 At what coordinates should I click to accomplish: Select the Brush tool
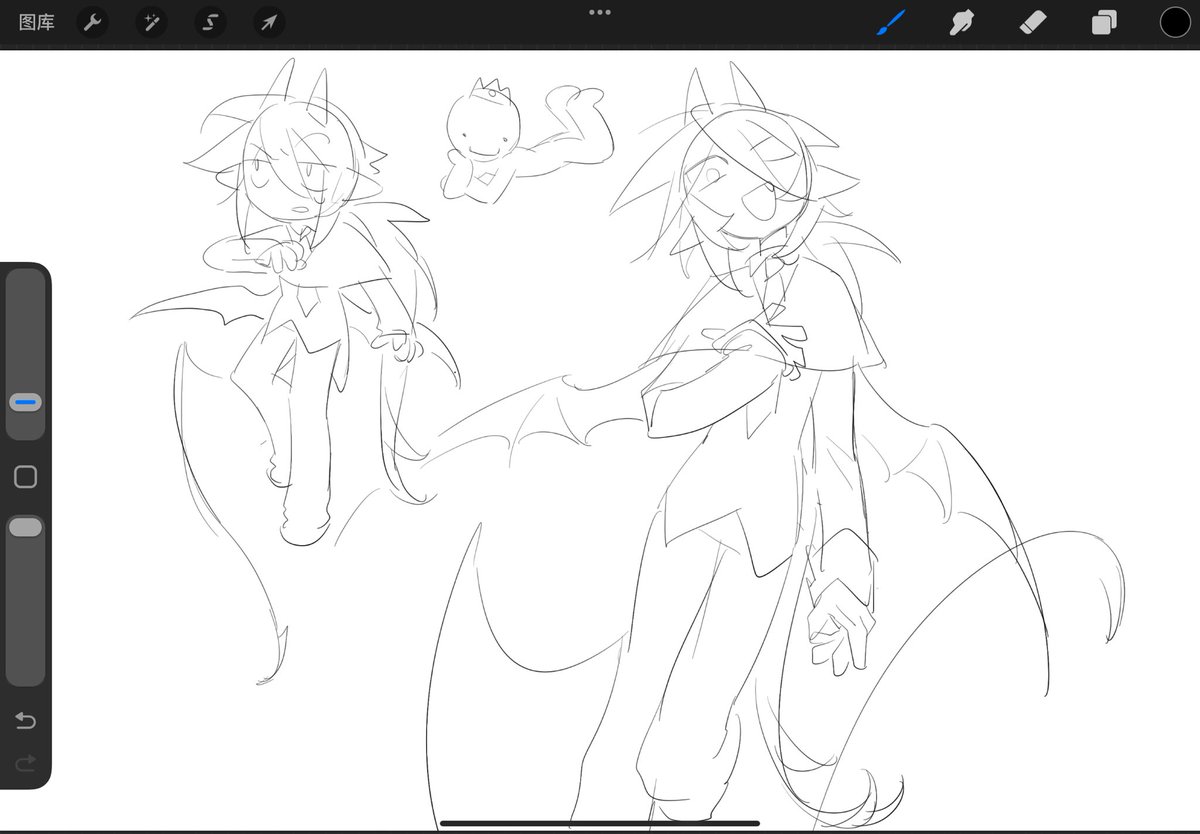891,22
